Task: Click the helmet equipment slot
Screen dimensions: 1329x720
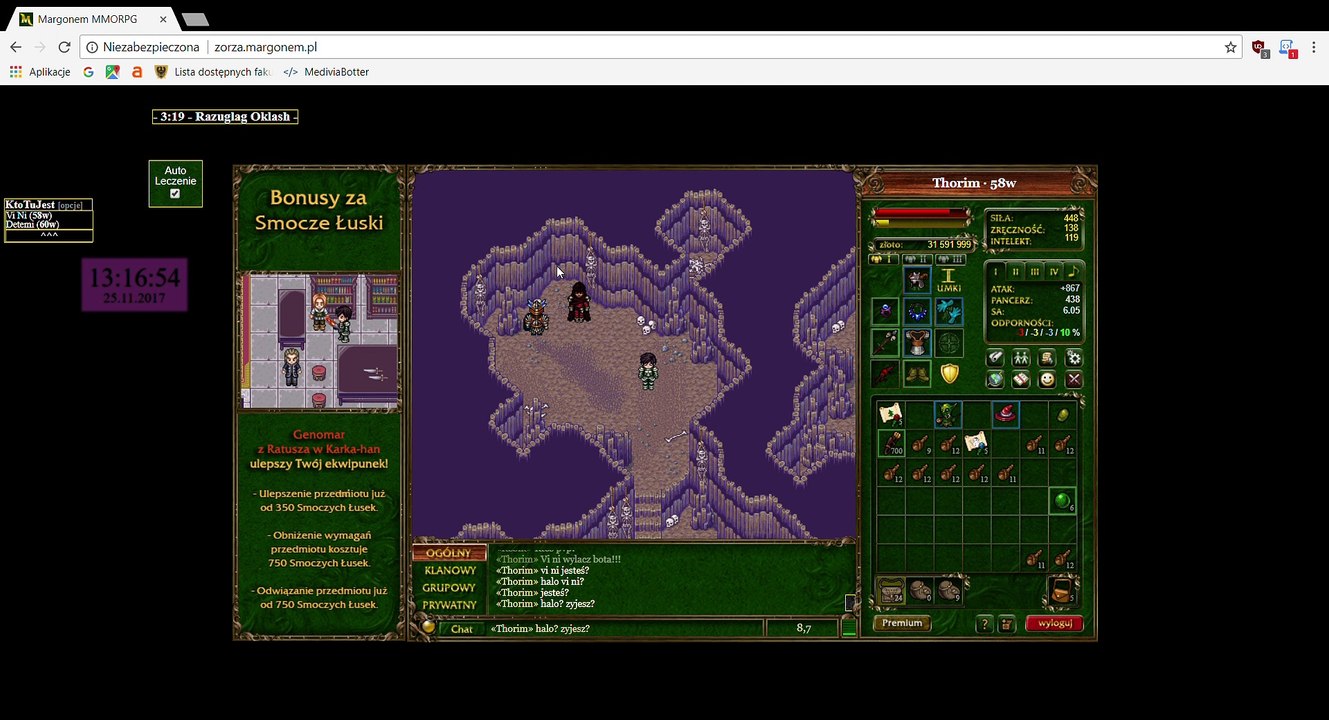Action: (917, 280)
